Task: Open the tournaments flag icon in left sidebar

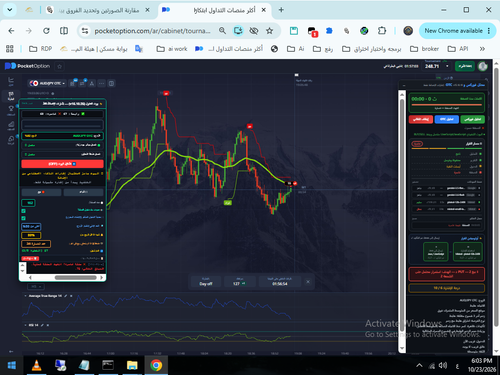Action: point(11,96)
